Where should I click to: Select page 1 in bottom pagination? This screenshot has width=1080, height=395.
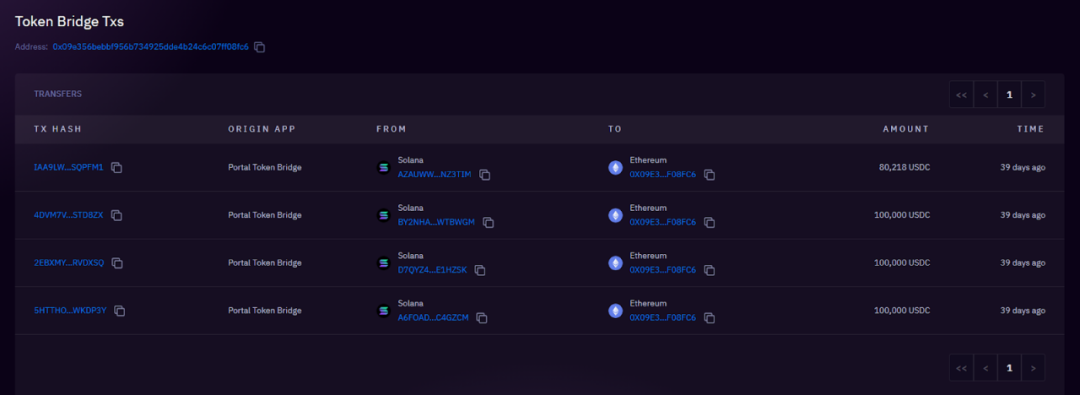(x=1009, y=368)
